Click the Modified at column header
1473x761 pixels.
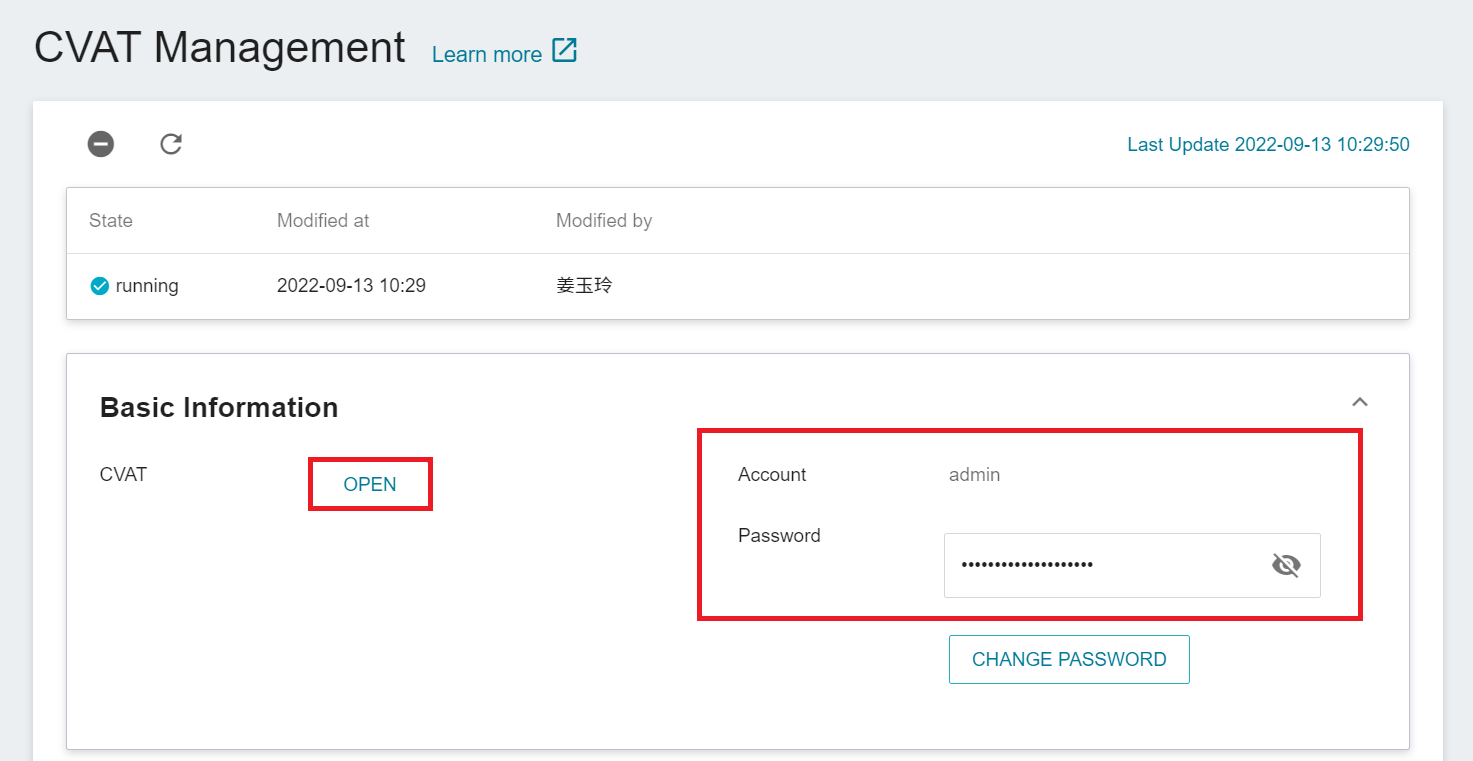coord(323,220)
